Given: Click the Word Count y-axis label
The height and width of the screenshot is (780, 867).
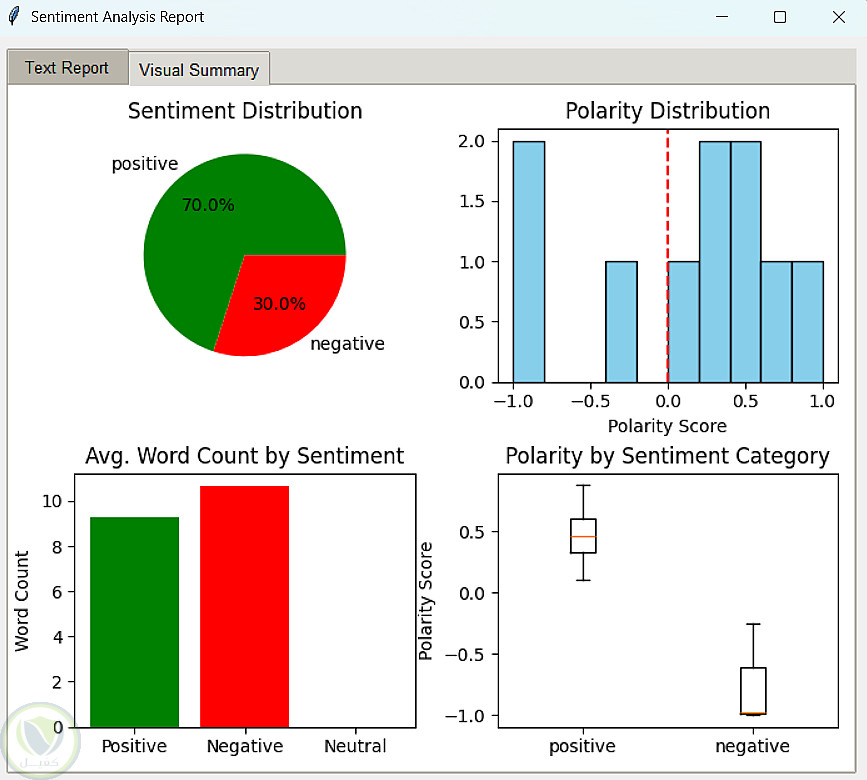Looking at the screenshot, I should coord(22,601).
